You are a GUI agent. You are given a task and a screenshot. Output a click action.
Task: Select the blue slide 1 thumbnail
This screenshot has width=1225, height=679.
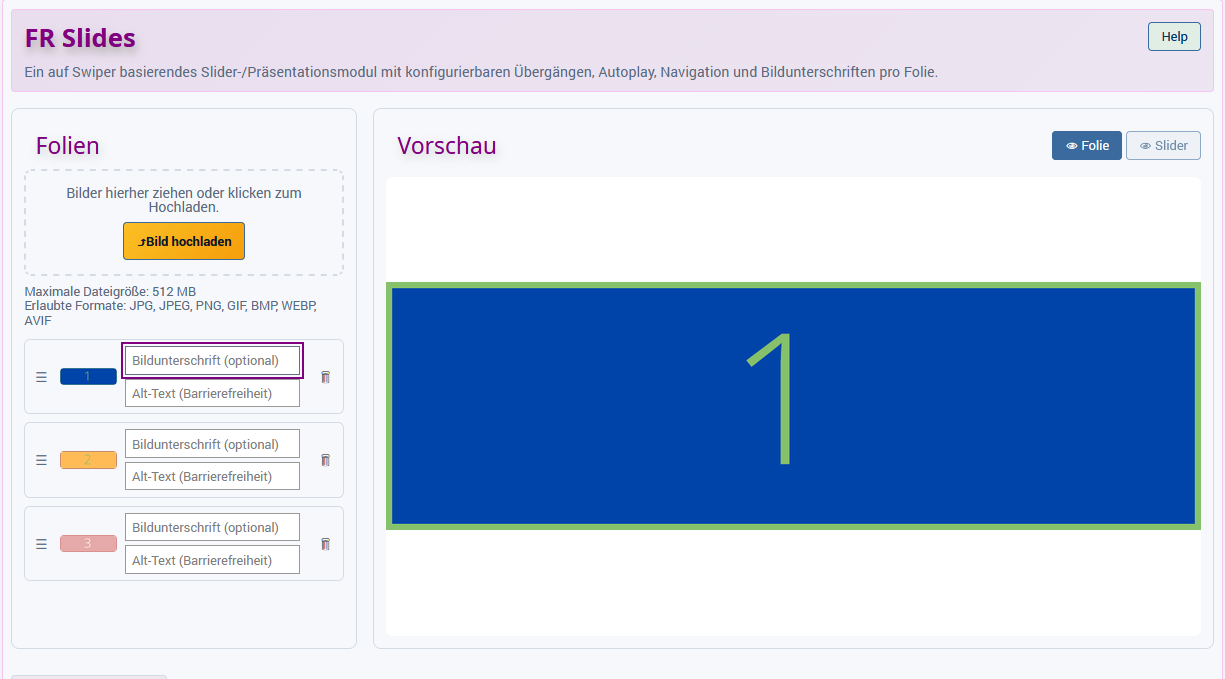88,376
